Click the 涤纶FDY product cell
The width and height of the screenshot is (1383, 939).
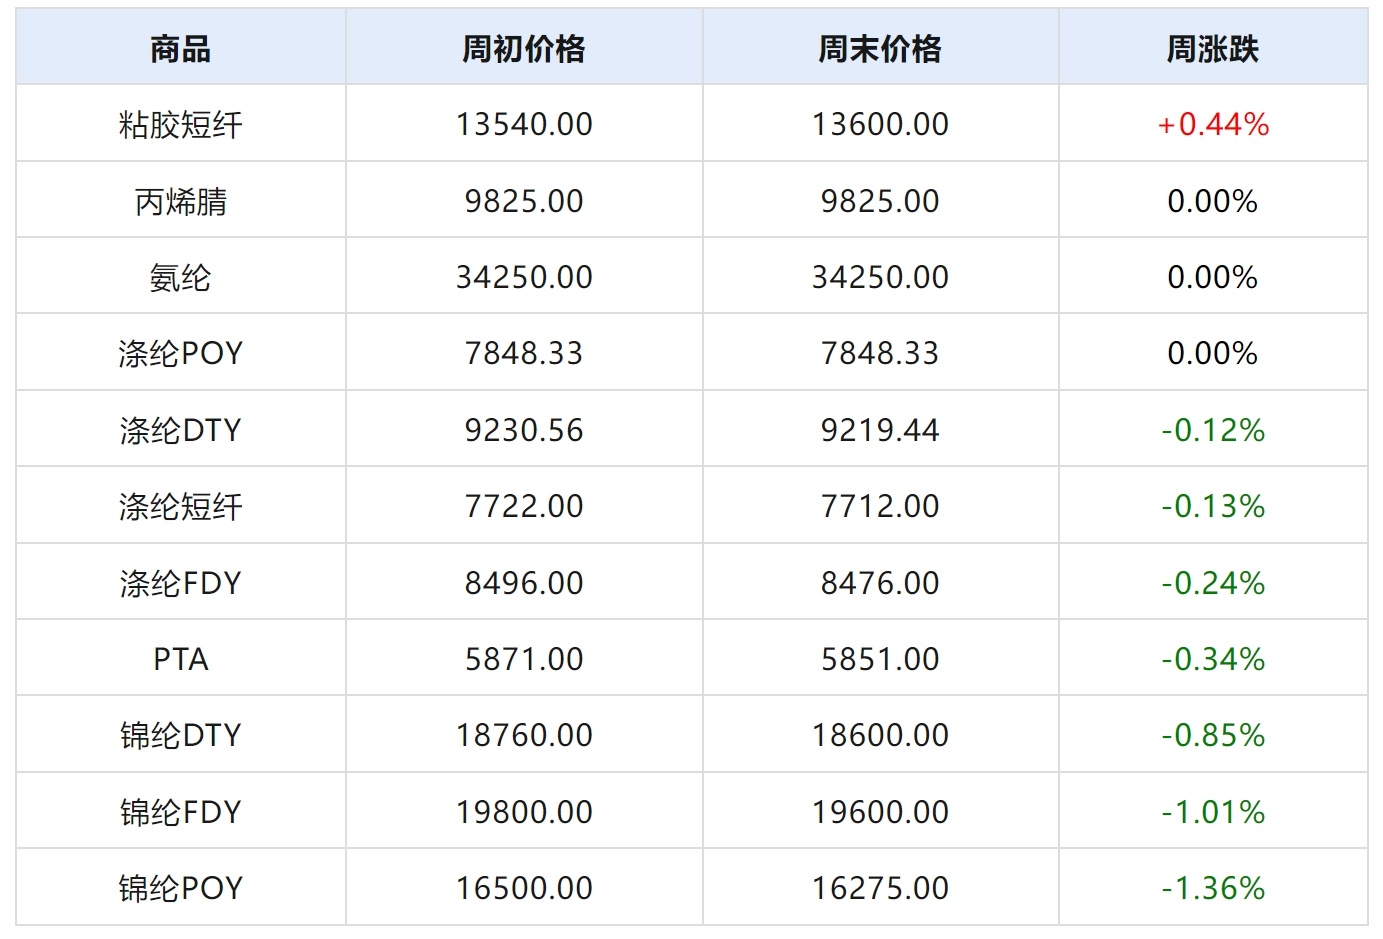point(180,583)
